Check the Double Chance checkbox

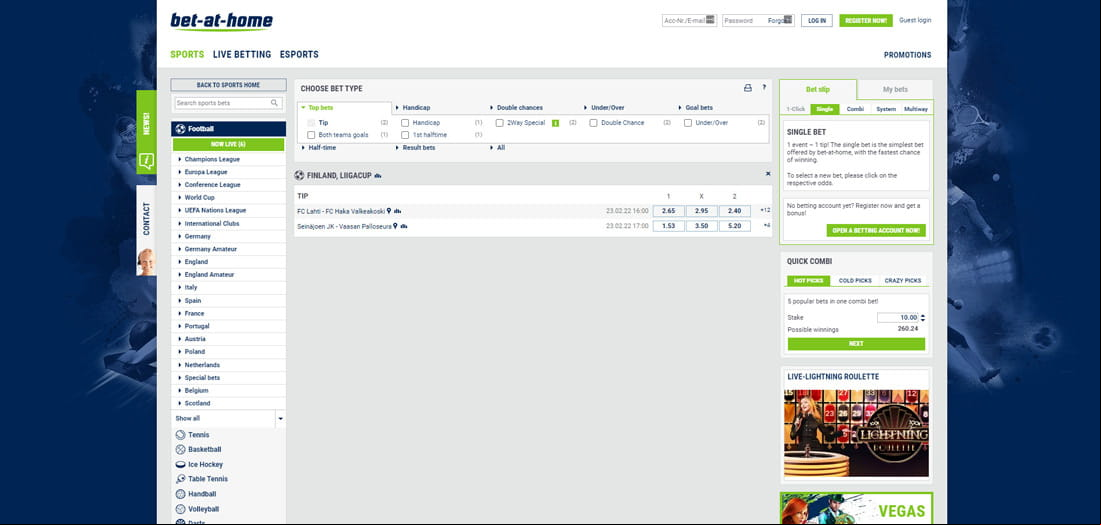(x=593, y=123)
